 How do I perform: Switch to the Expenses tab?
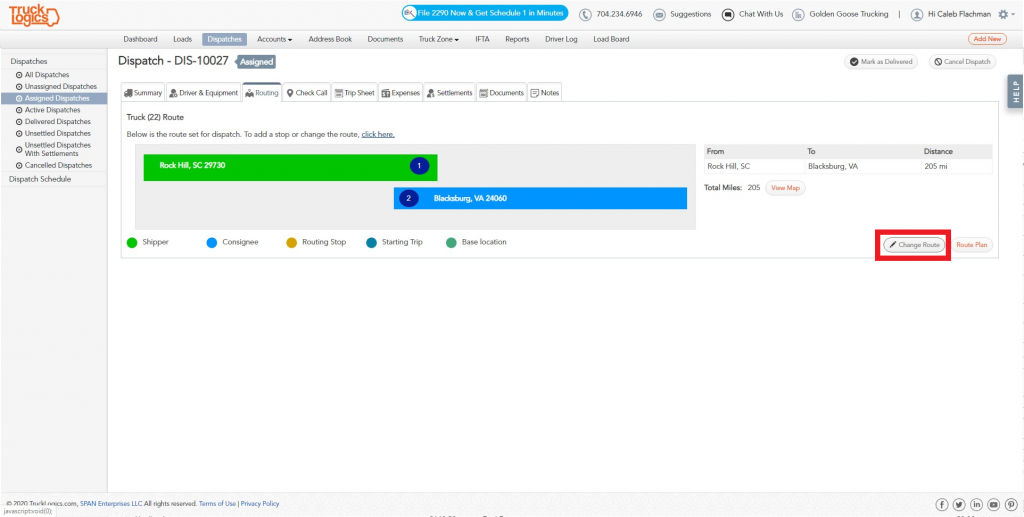coord(400,93)
